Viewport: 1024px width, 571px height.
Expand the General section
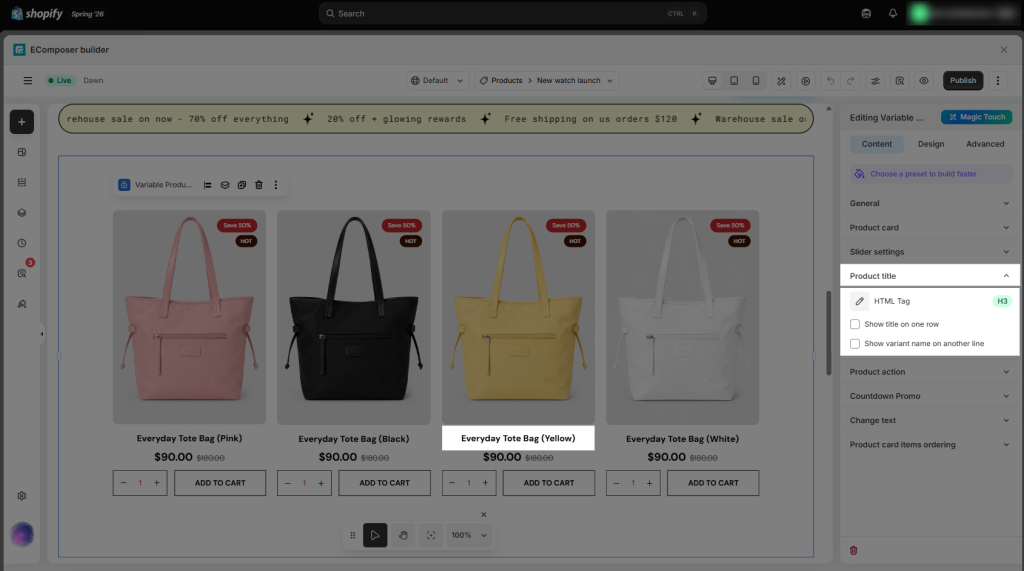[929, 203]
